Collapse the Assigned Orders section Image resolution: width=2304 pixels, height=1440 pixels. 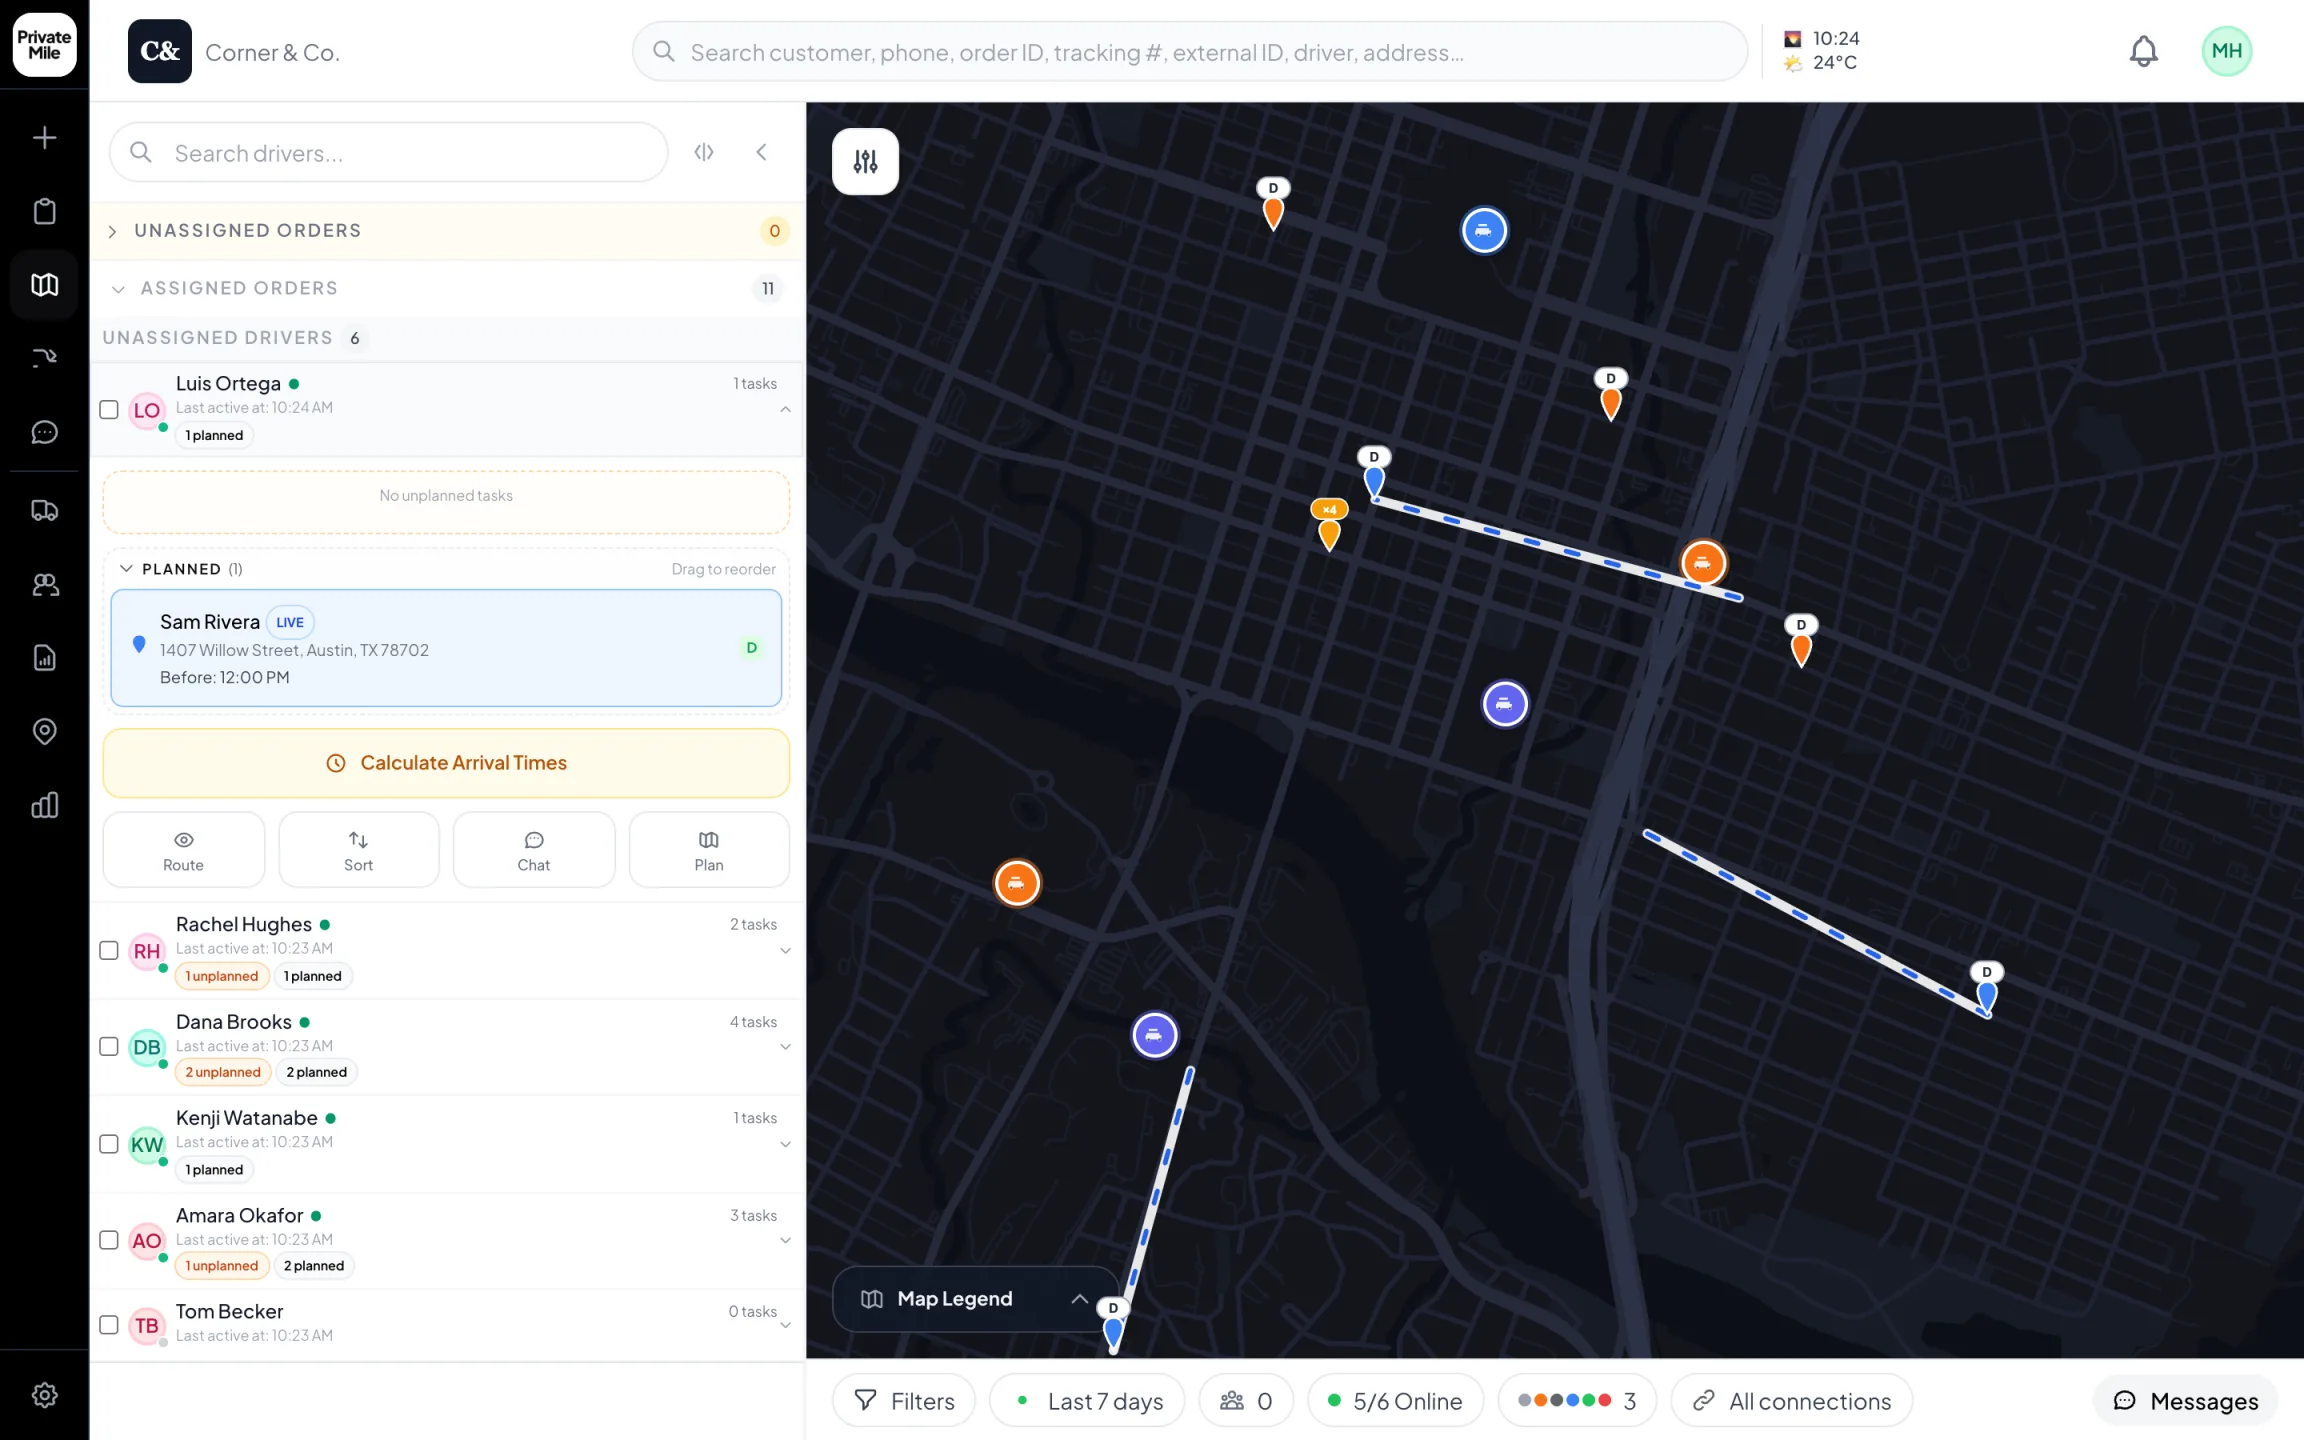[x=446, y=288]
